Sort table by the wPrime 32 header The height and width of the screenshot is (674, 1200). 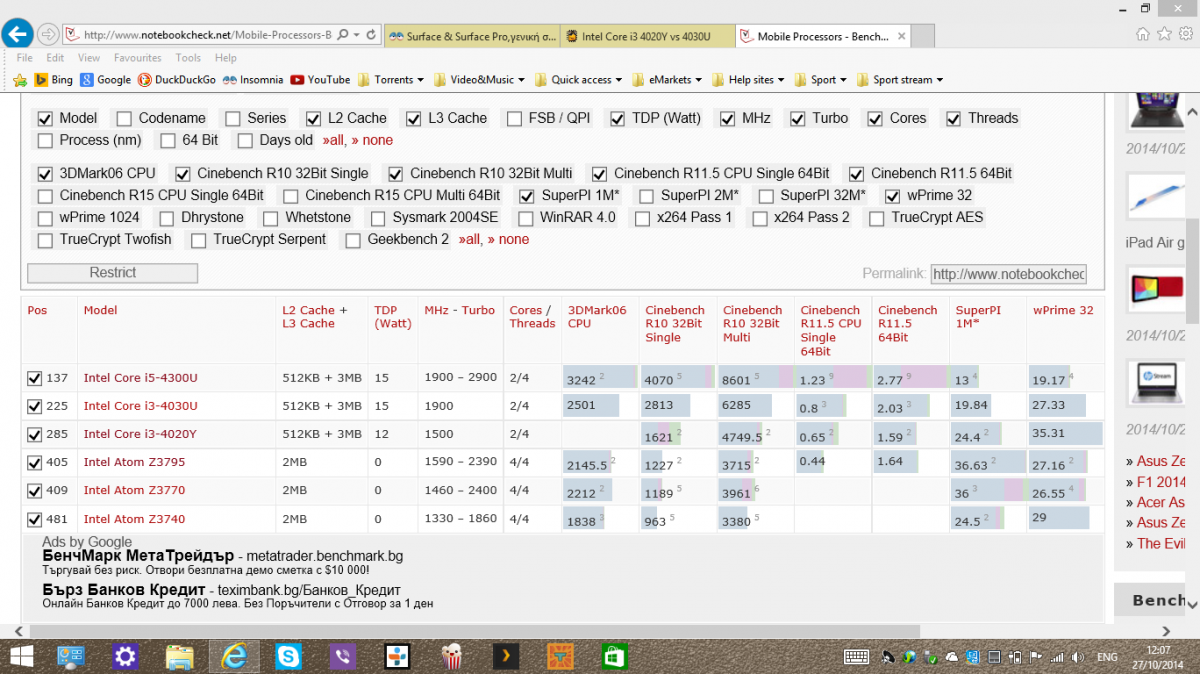(1063, 310)
